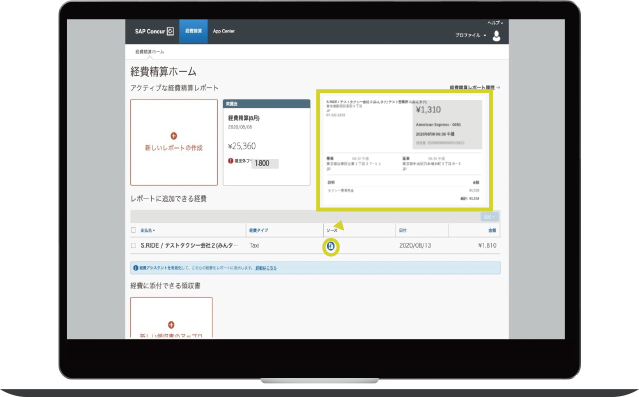Open the 経費精算 tab
The width and height of the screenshot is (639, 397).
(194, 31)
